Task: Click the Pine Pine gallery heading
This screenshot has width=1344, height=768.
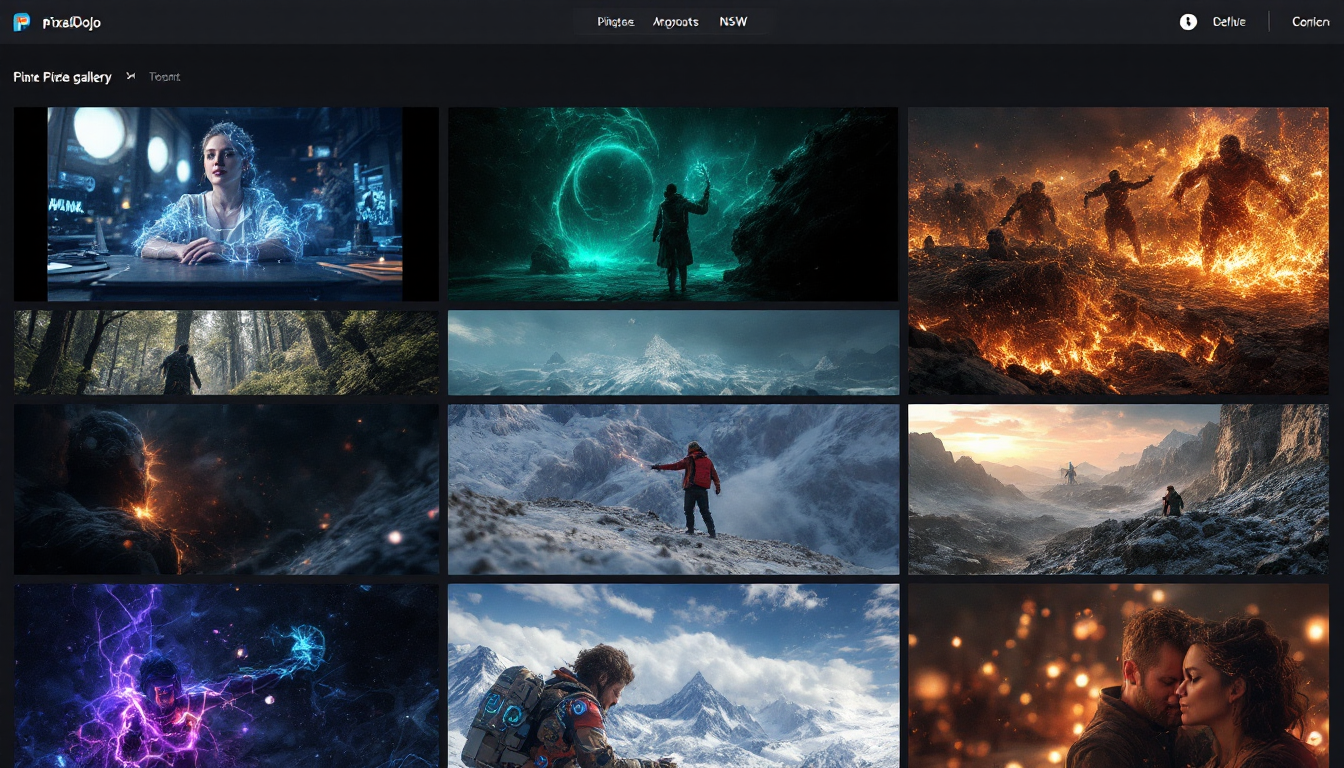Action: (62, 77)
